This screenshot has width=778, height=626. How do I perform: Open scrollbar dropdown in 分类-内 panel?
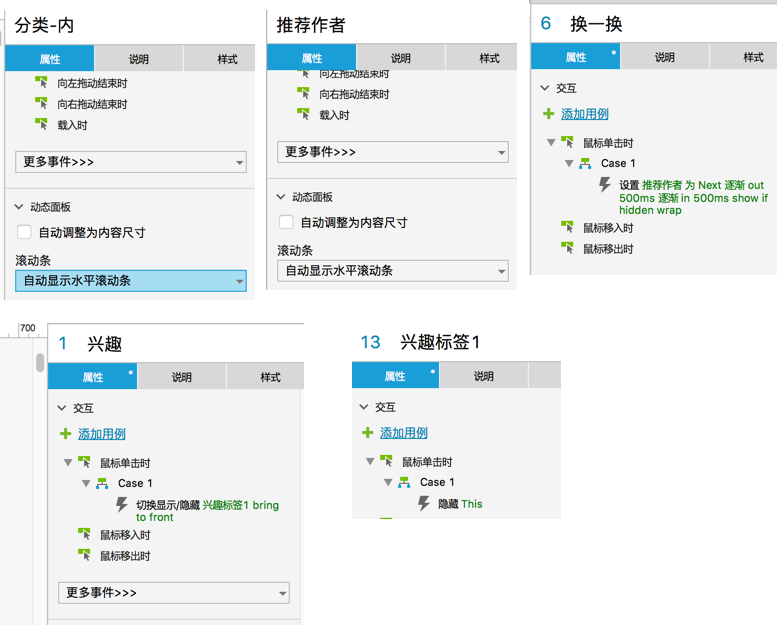[131, 281]
